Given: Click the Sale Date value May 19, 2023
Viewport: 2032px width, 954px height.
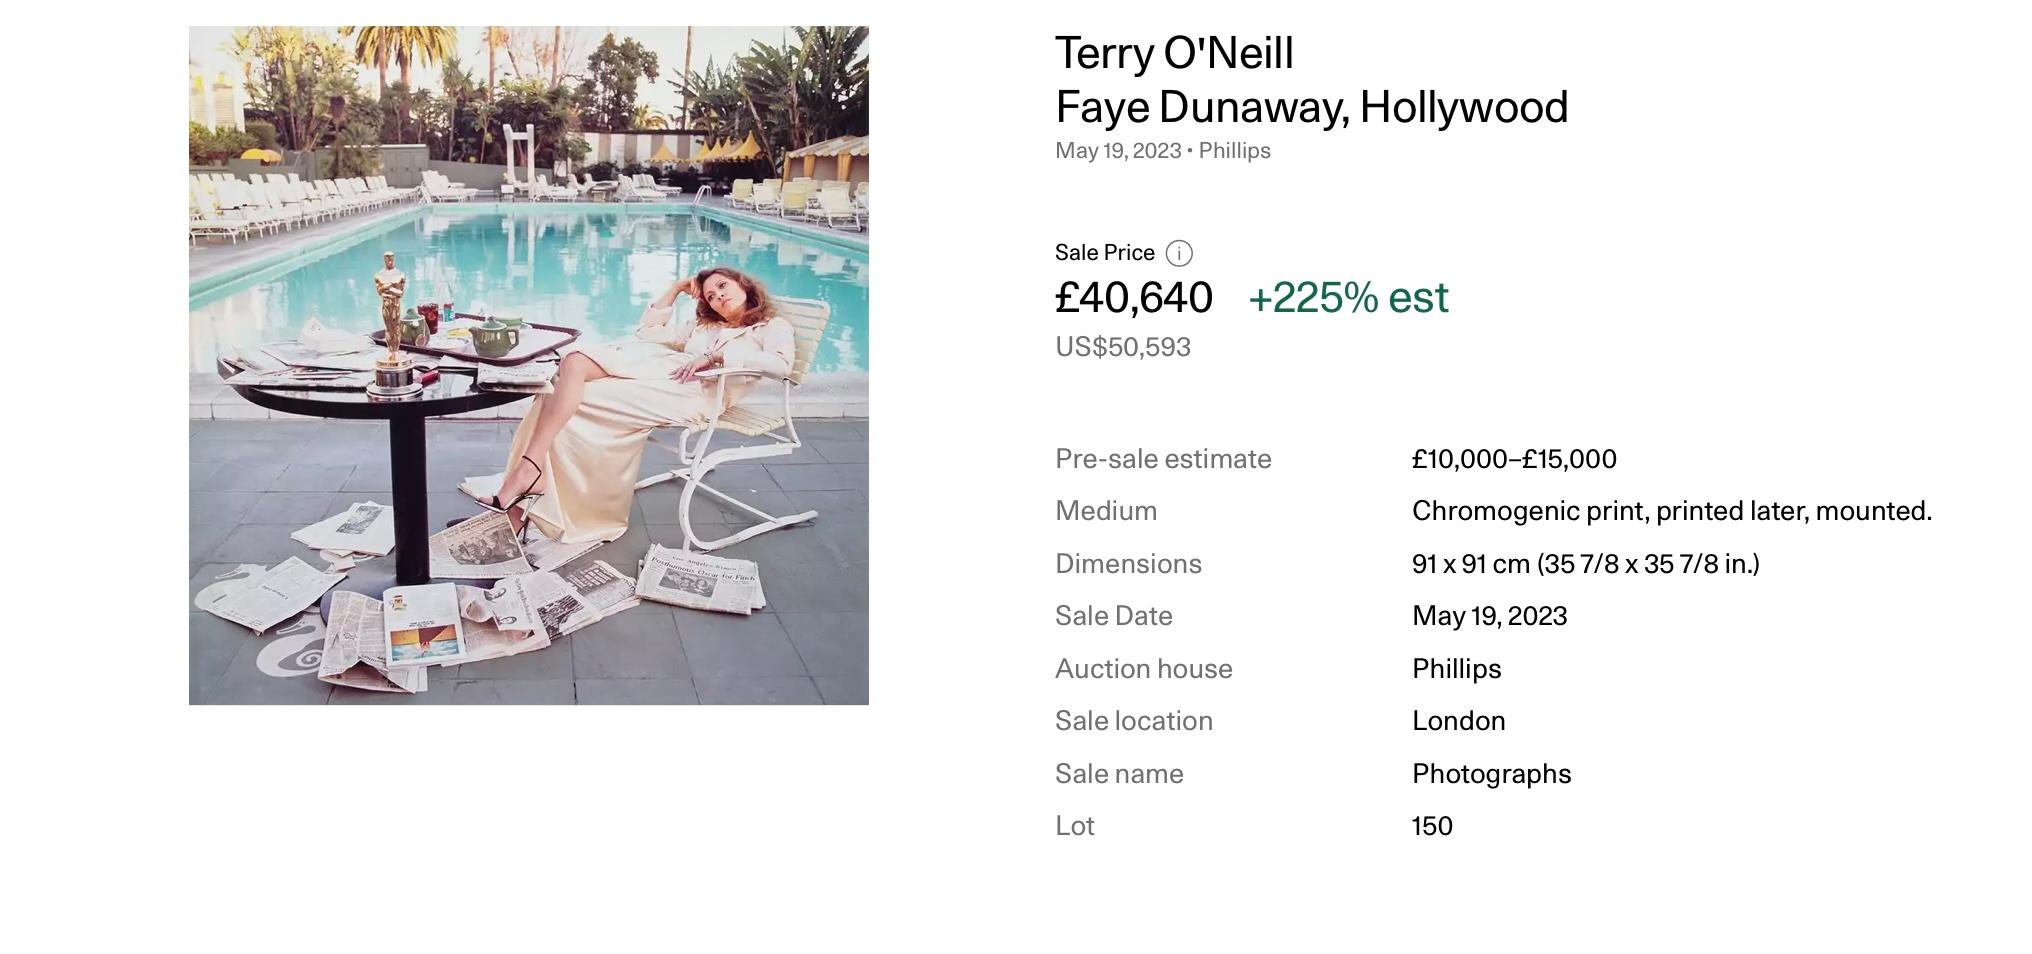Looking at the screenshot, I should click(x=1489, y=616).
